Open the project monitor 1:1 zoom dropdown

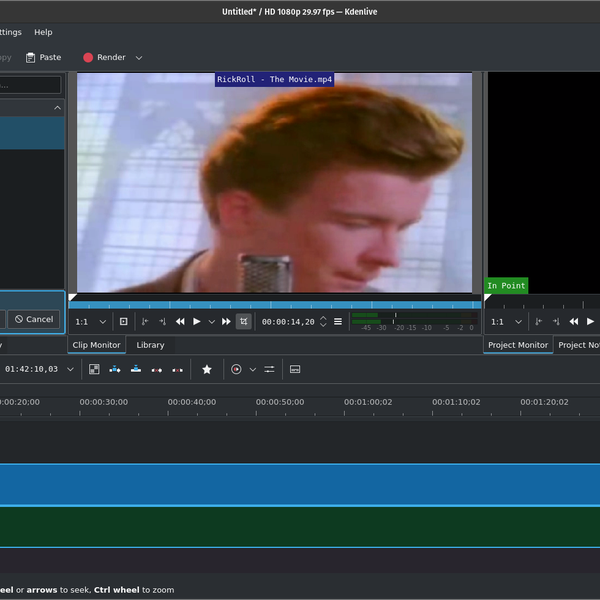[506, 322]
